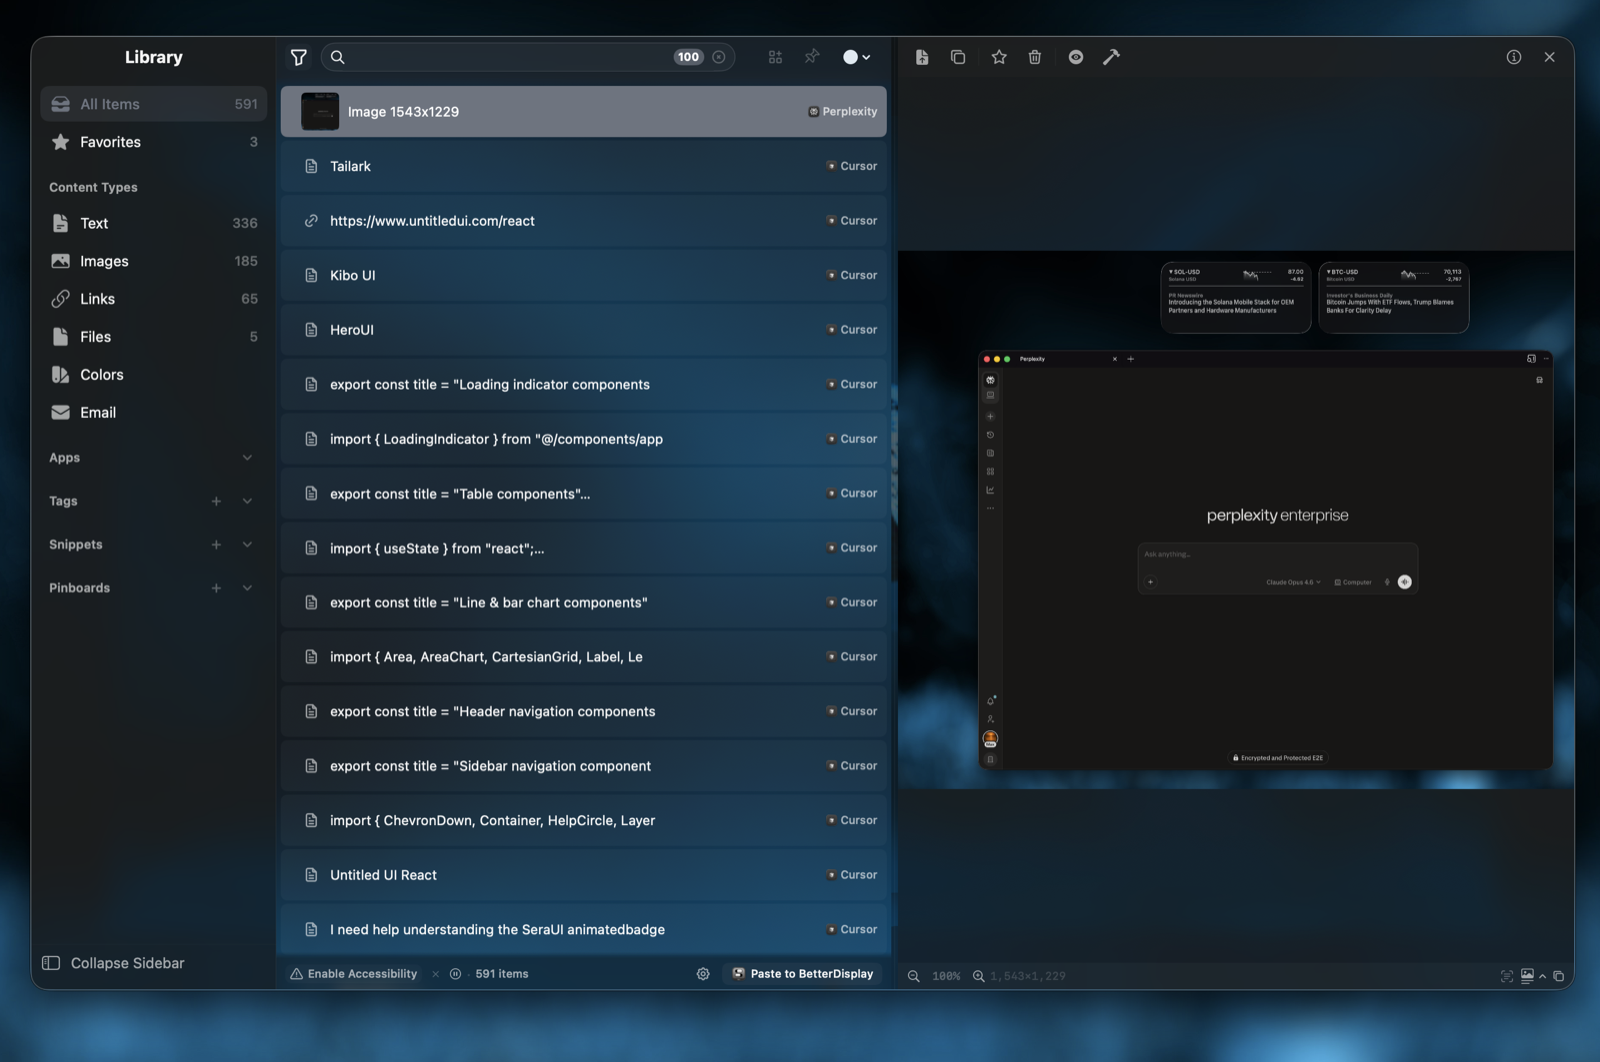
Task: Click Collapse Sidebar at bottom left
Action: click(x=128, y=963)
